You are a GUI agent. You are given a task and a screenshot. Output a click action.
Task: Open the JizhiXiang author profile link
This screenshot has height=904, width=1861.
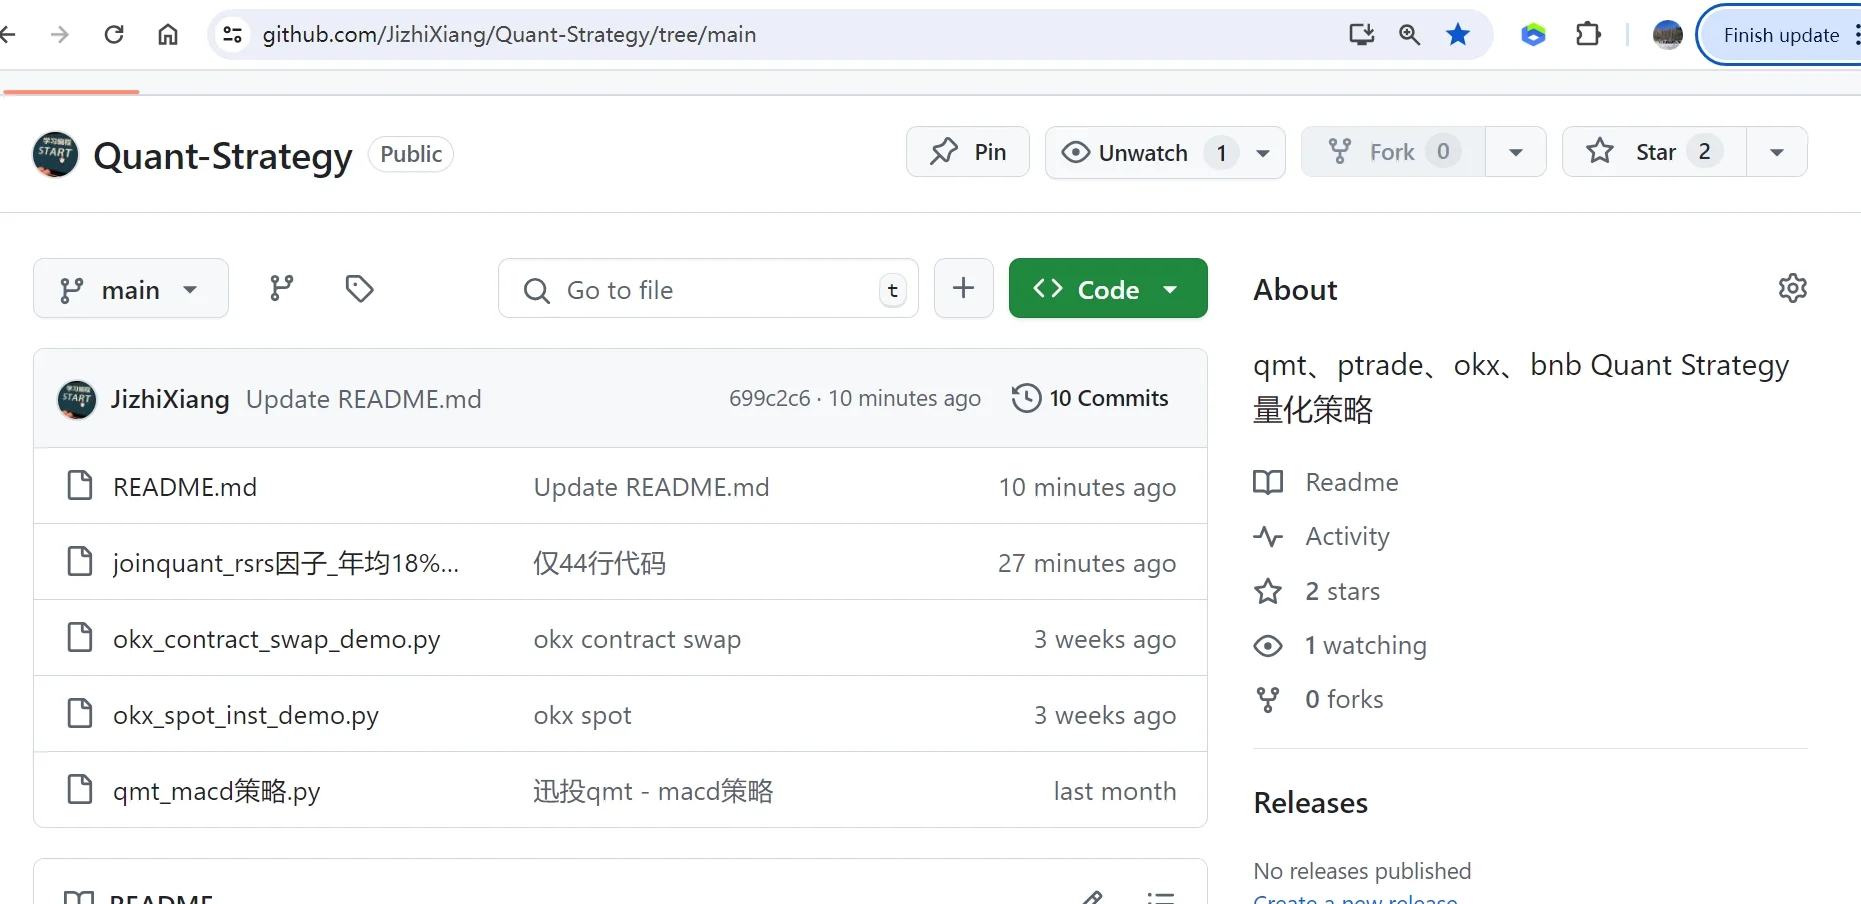tap(170, 399)
